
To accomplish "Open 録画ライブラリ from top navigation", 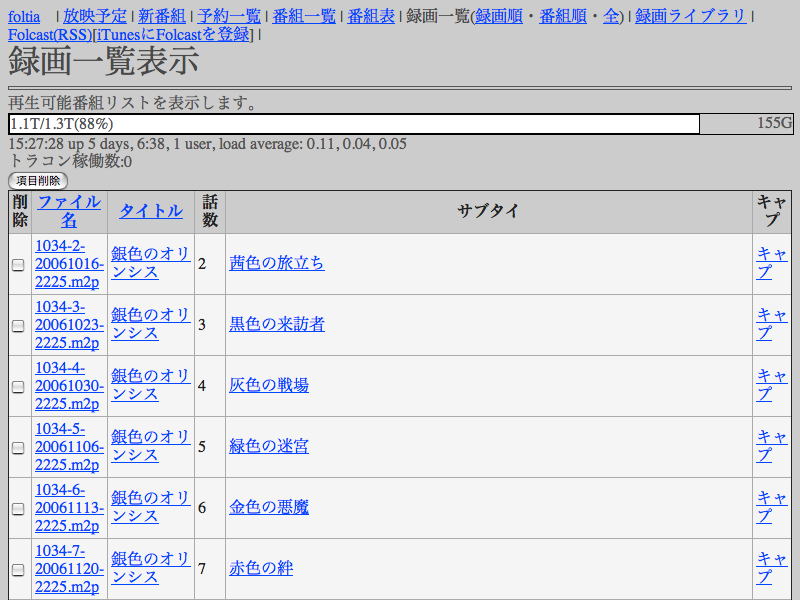I will [x=690, y=16].
